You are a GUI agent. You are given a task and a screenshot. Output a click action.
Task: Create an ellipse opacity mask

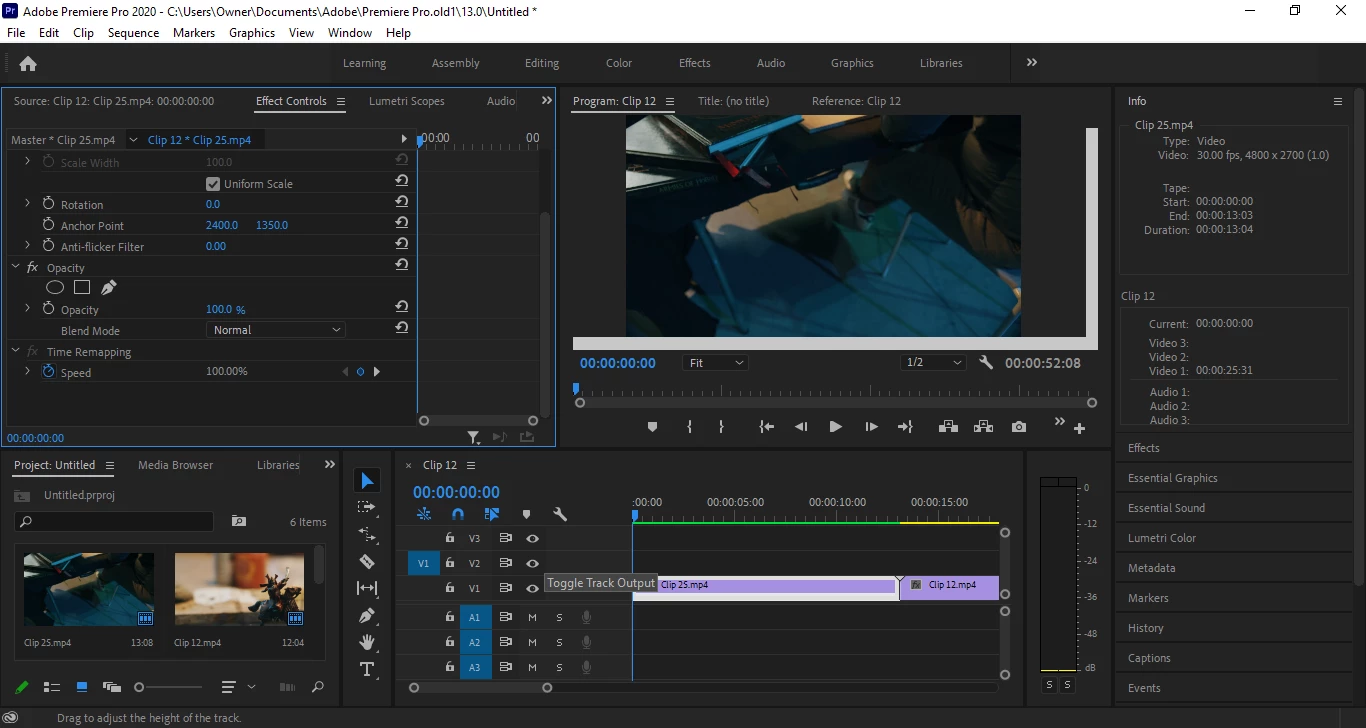(55, 288)
